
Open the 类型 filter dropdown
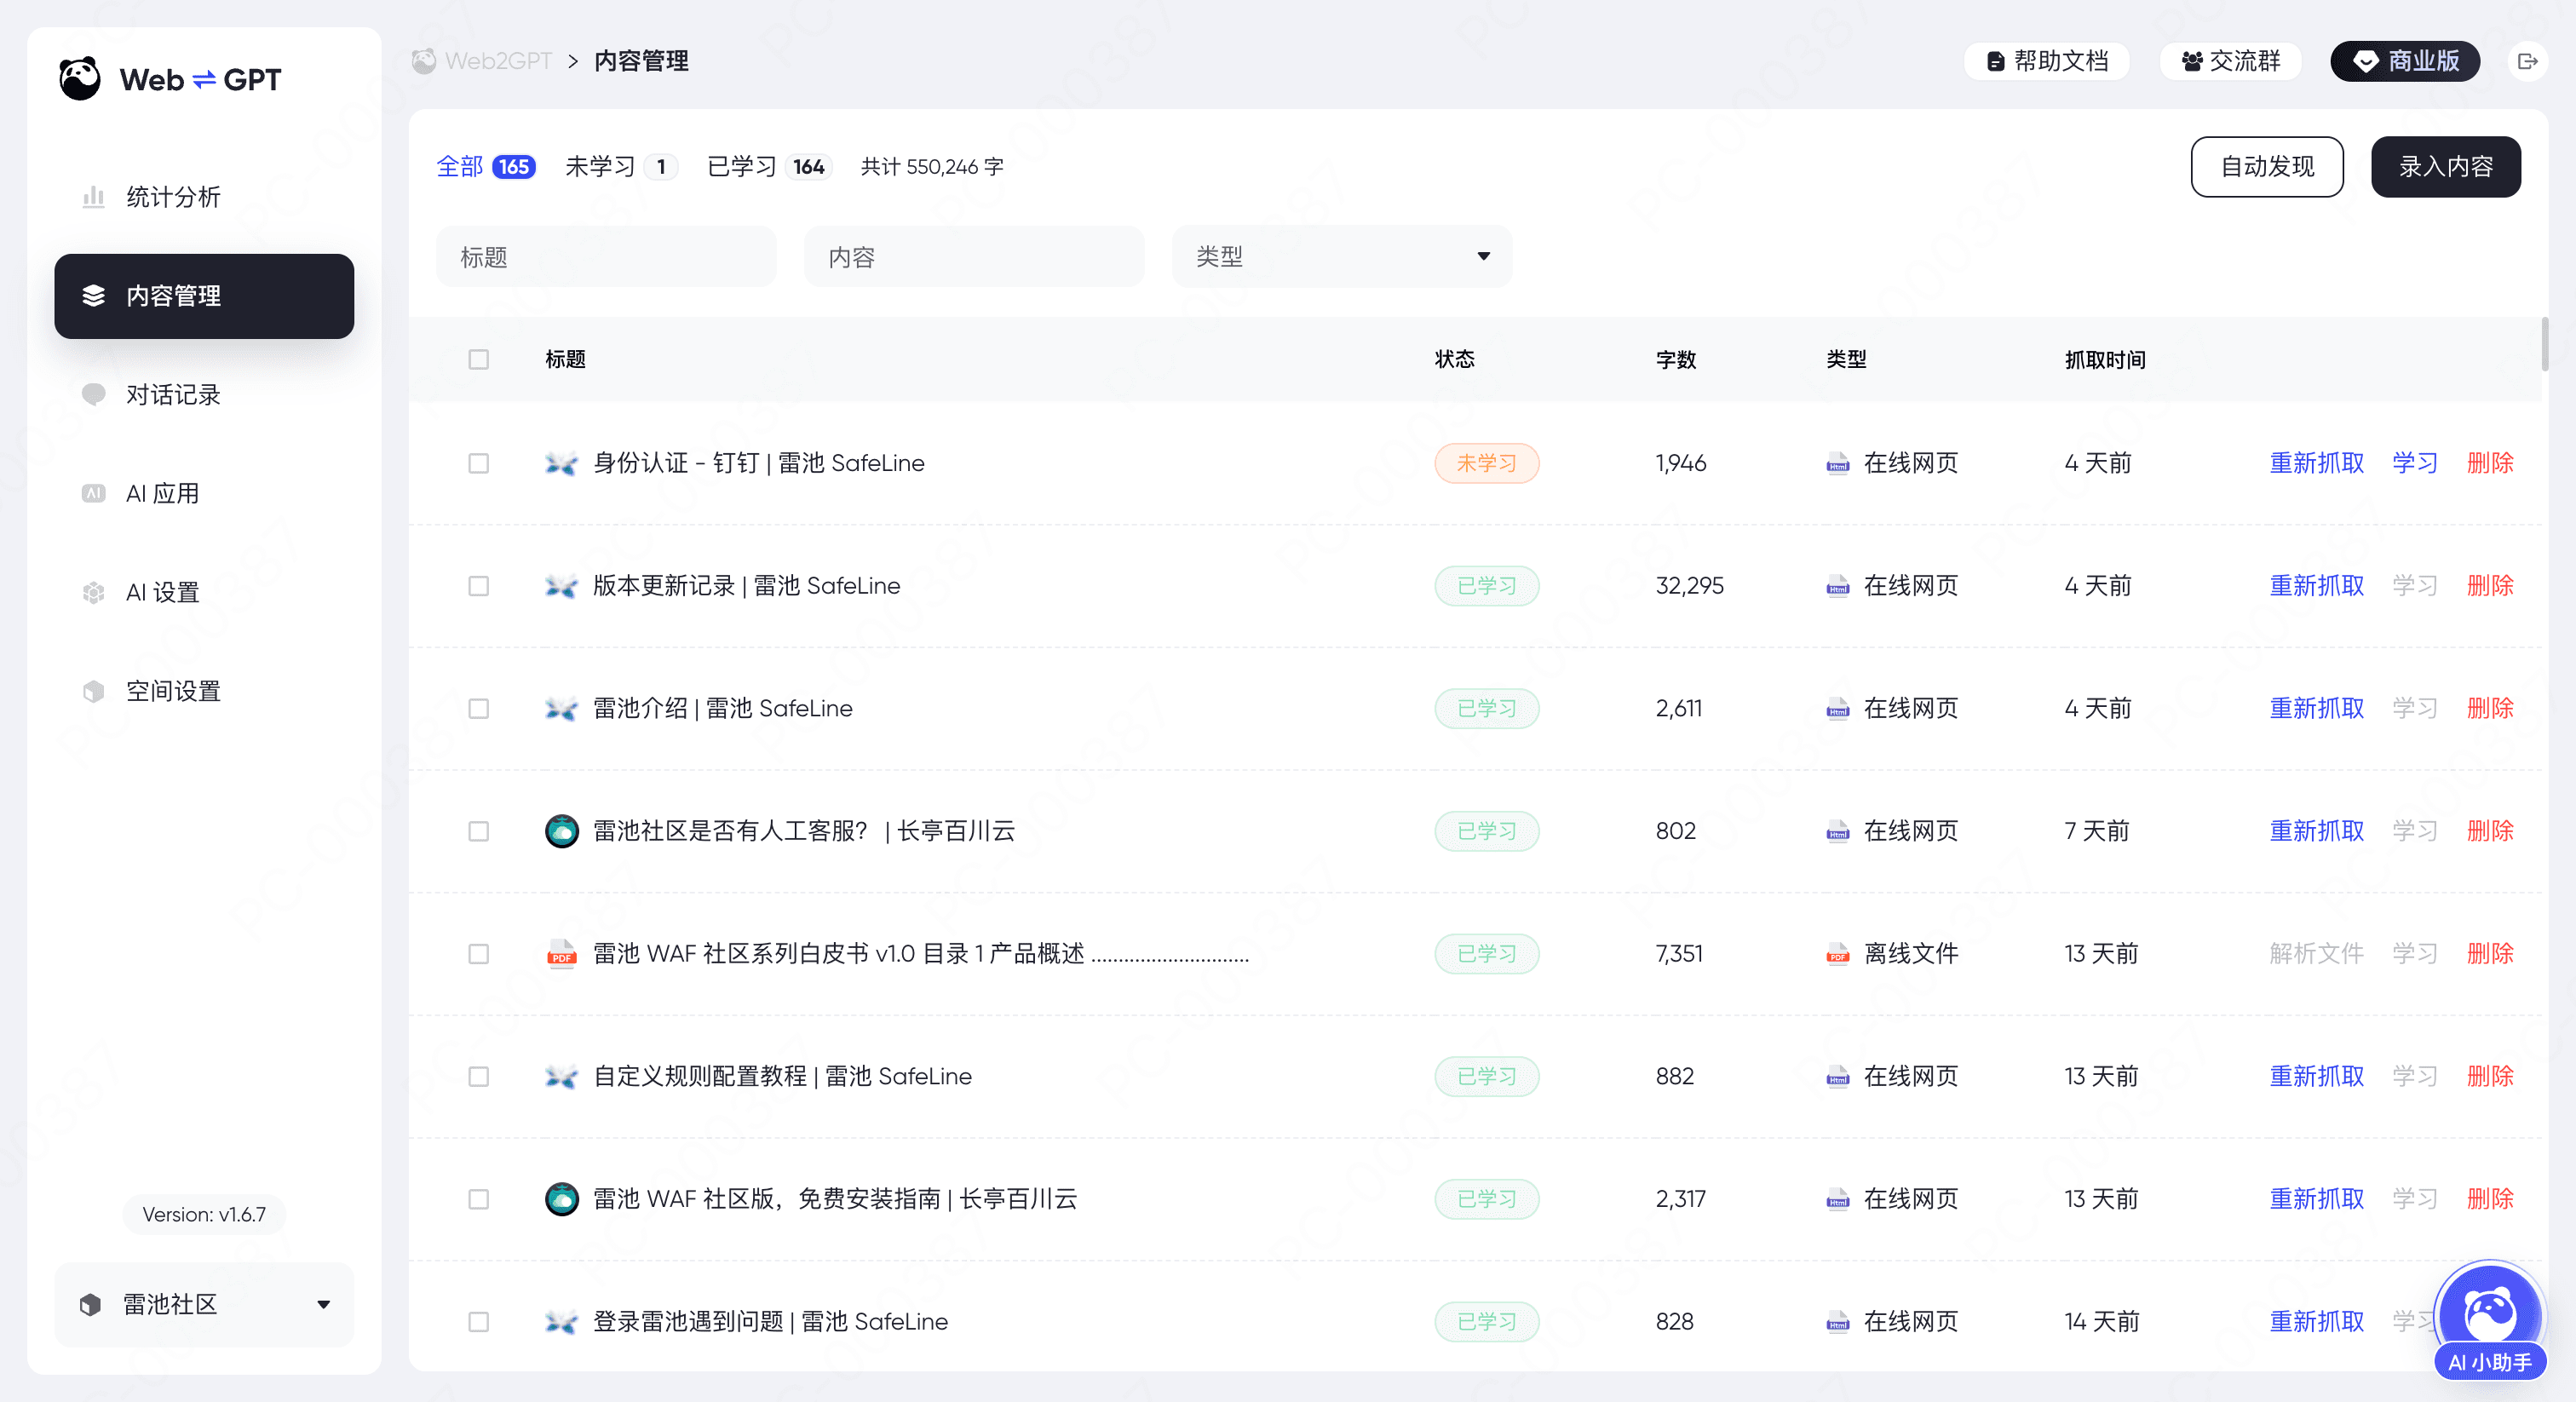(x=1341, y=256)
